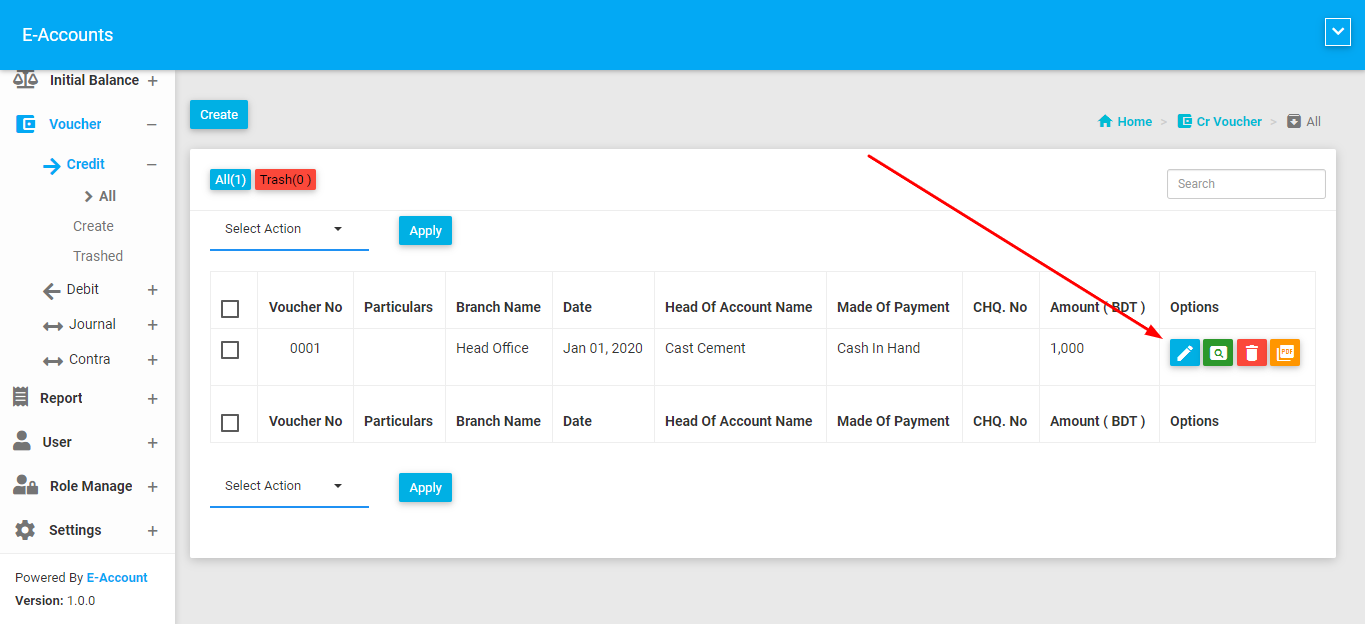This screenshot has width=1365, height=624.
Task: Open the Trashed item under Credit
Action: (98, 256)
